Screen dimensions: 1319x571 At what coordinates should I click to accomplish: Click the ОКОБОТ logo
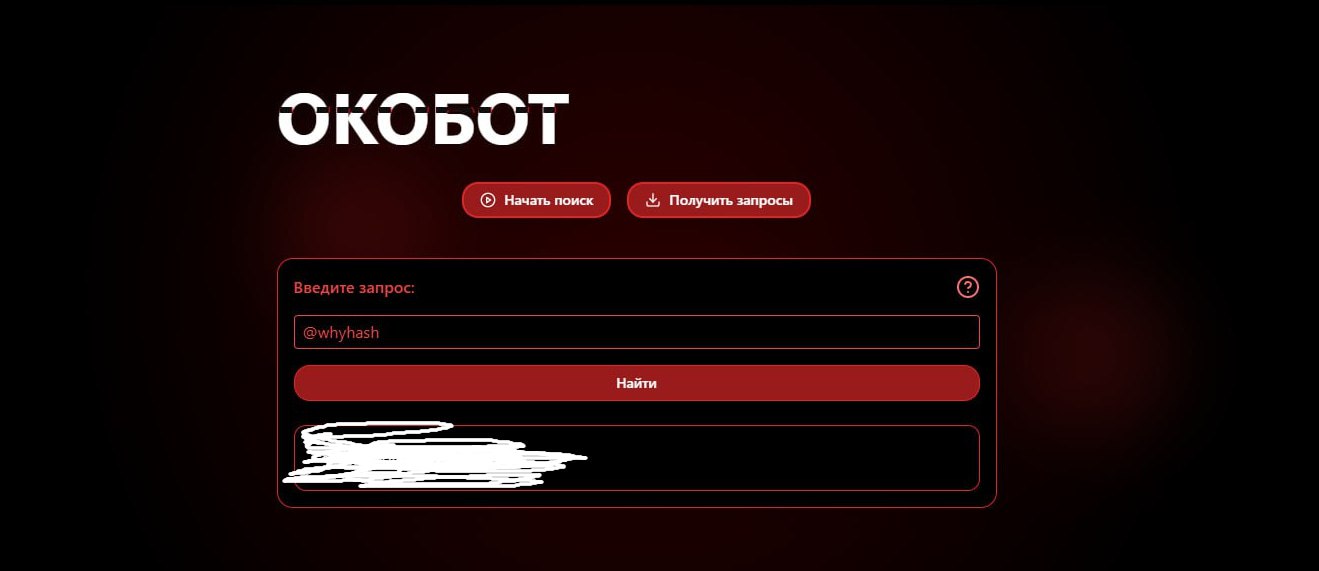click(x=423, y=120)
